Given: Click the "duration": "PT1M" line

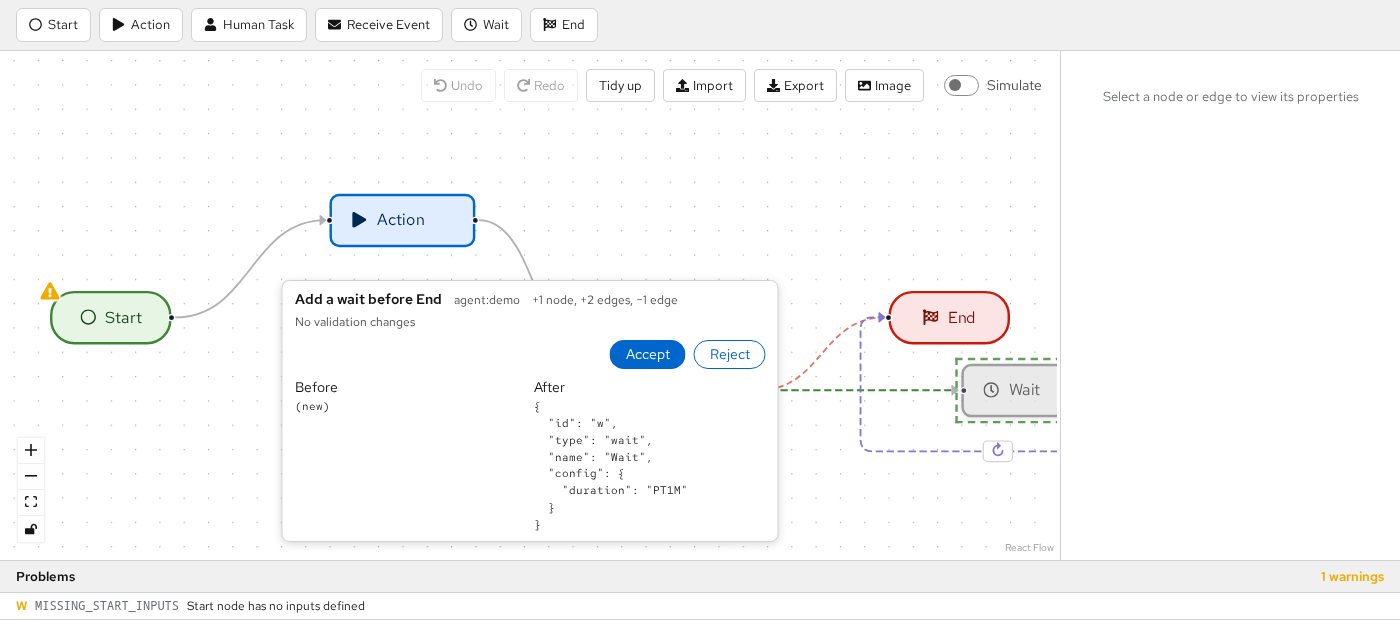Looking at the screenshot, I should (x=625, y=491).
